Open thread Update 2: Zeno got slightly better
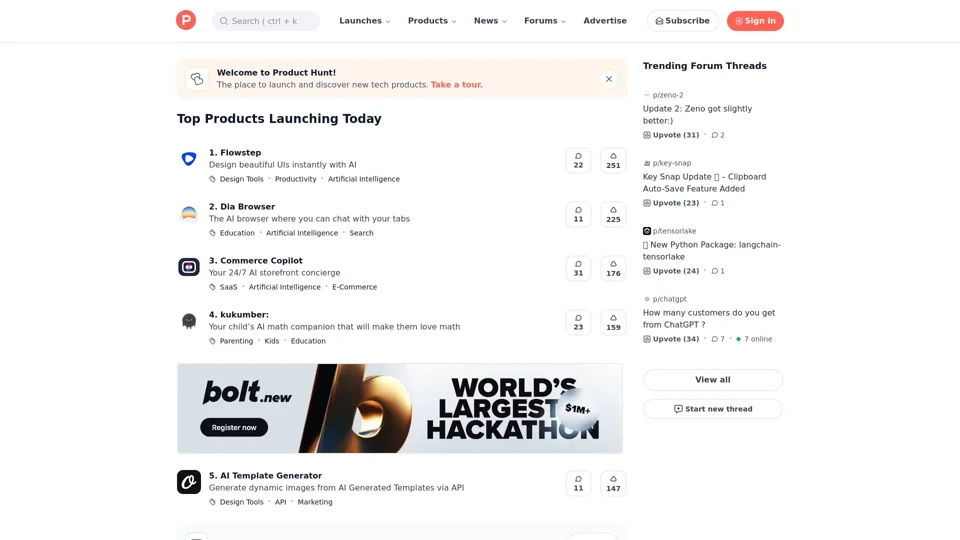 tap(697, 115)
